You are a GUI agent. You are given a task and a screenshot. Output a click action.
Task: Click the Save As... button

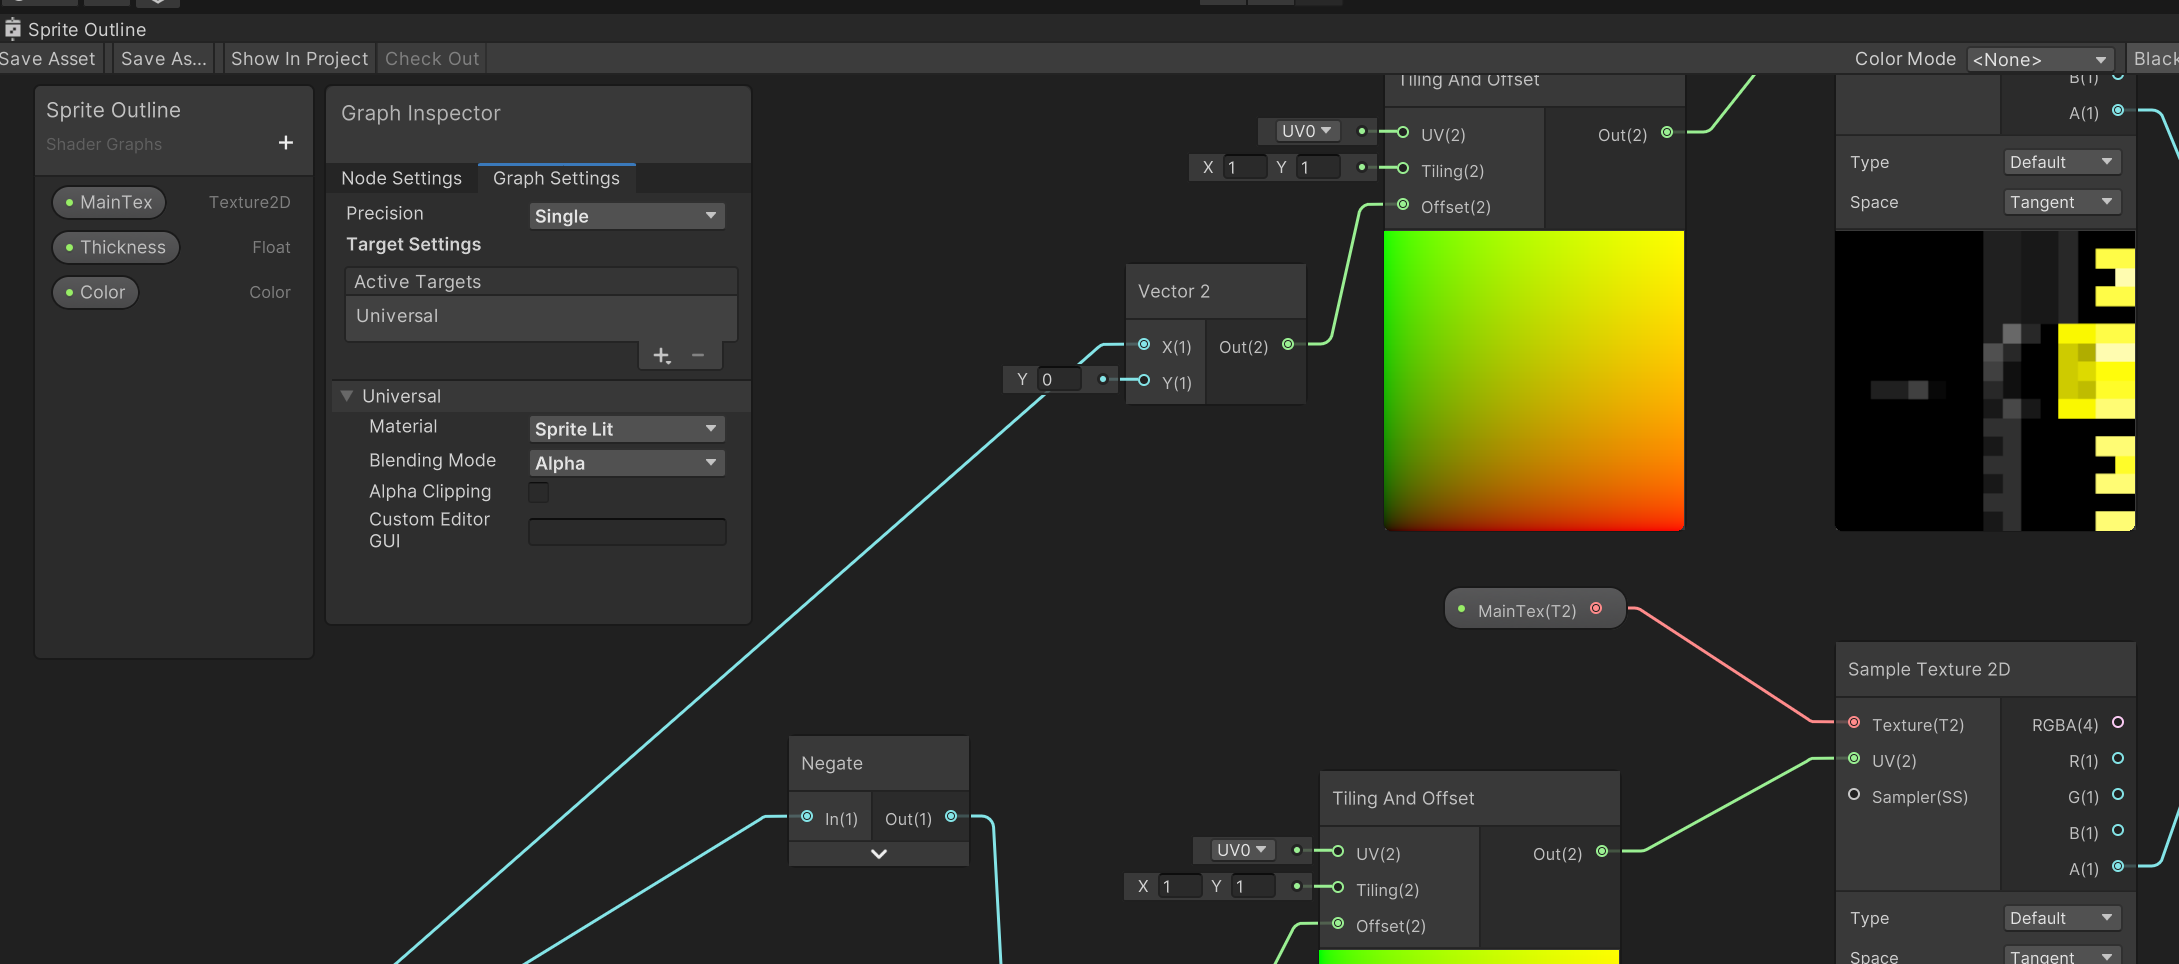164,59
